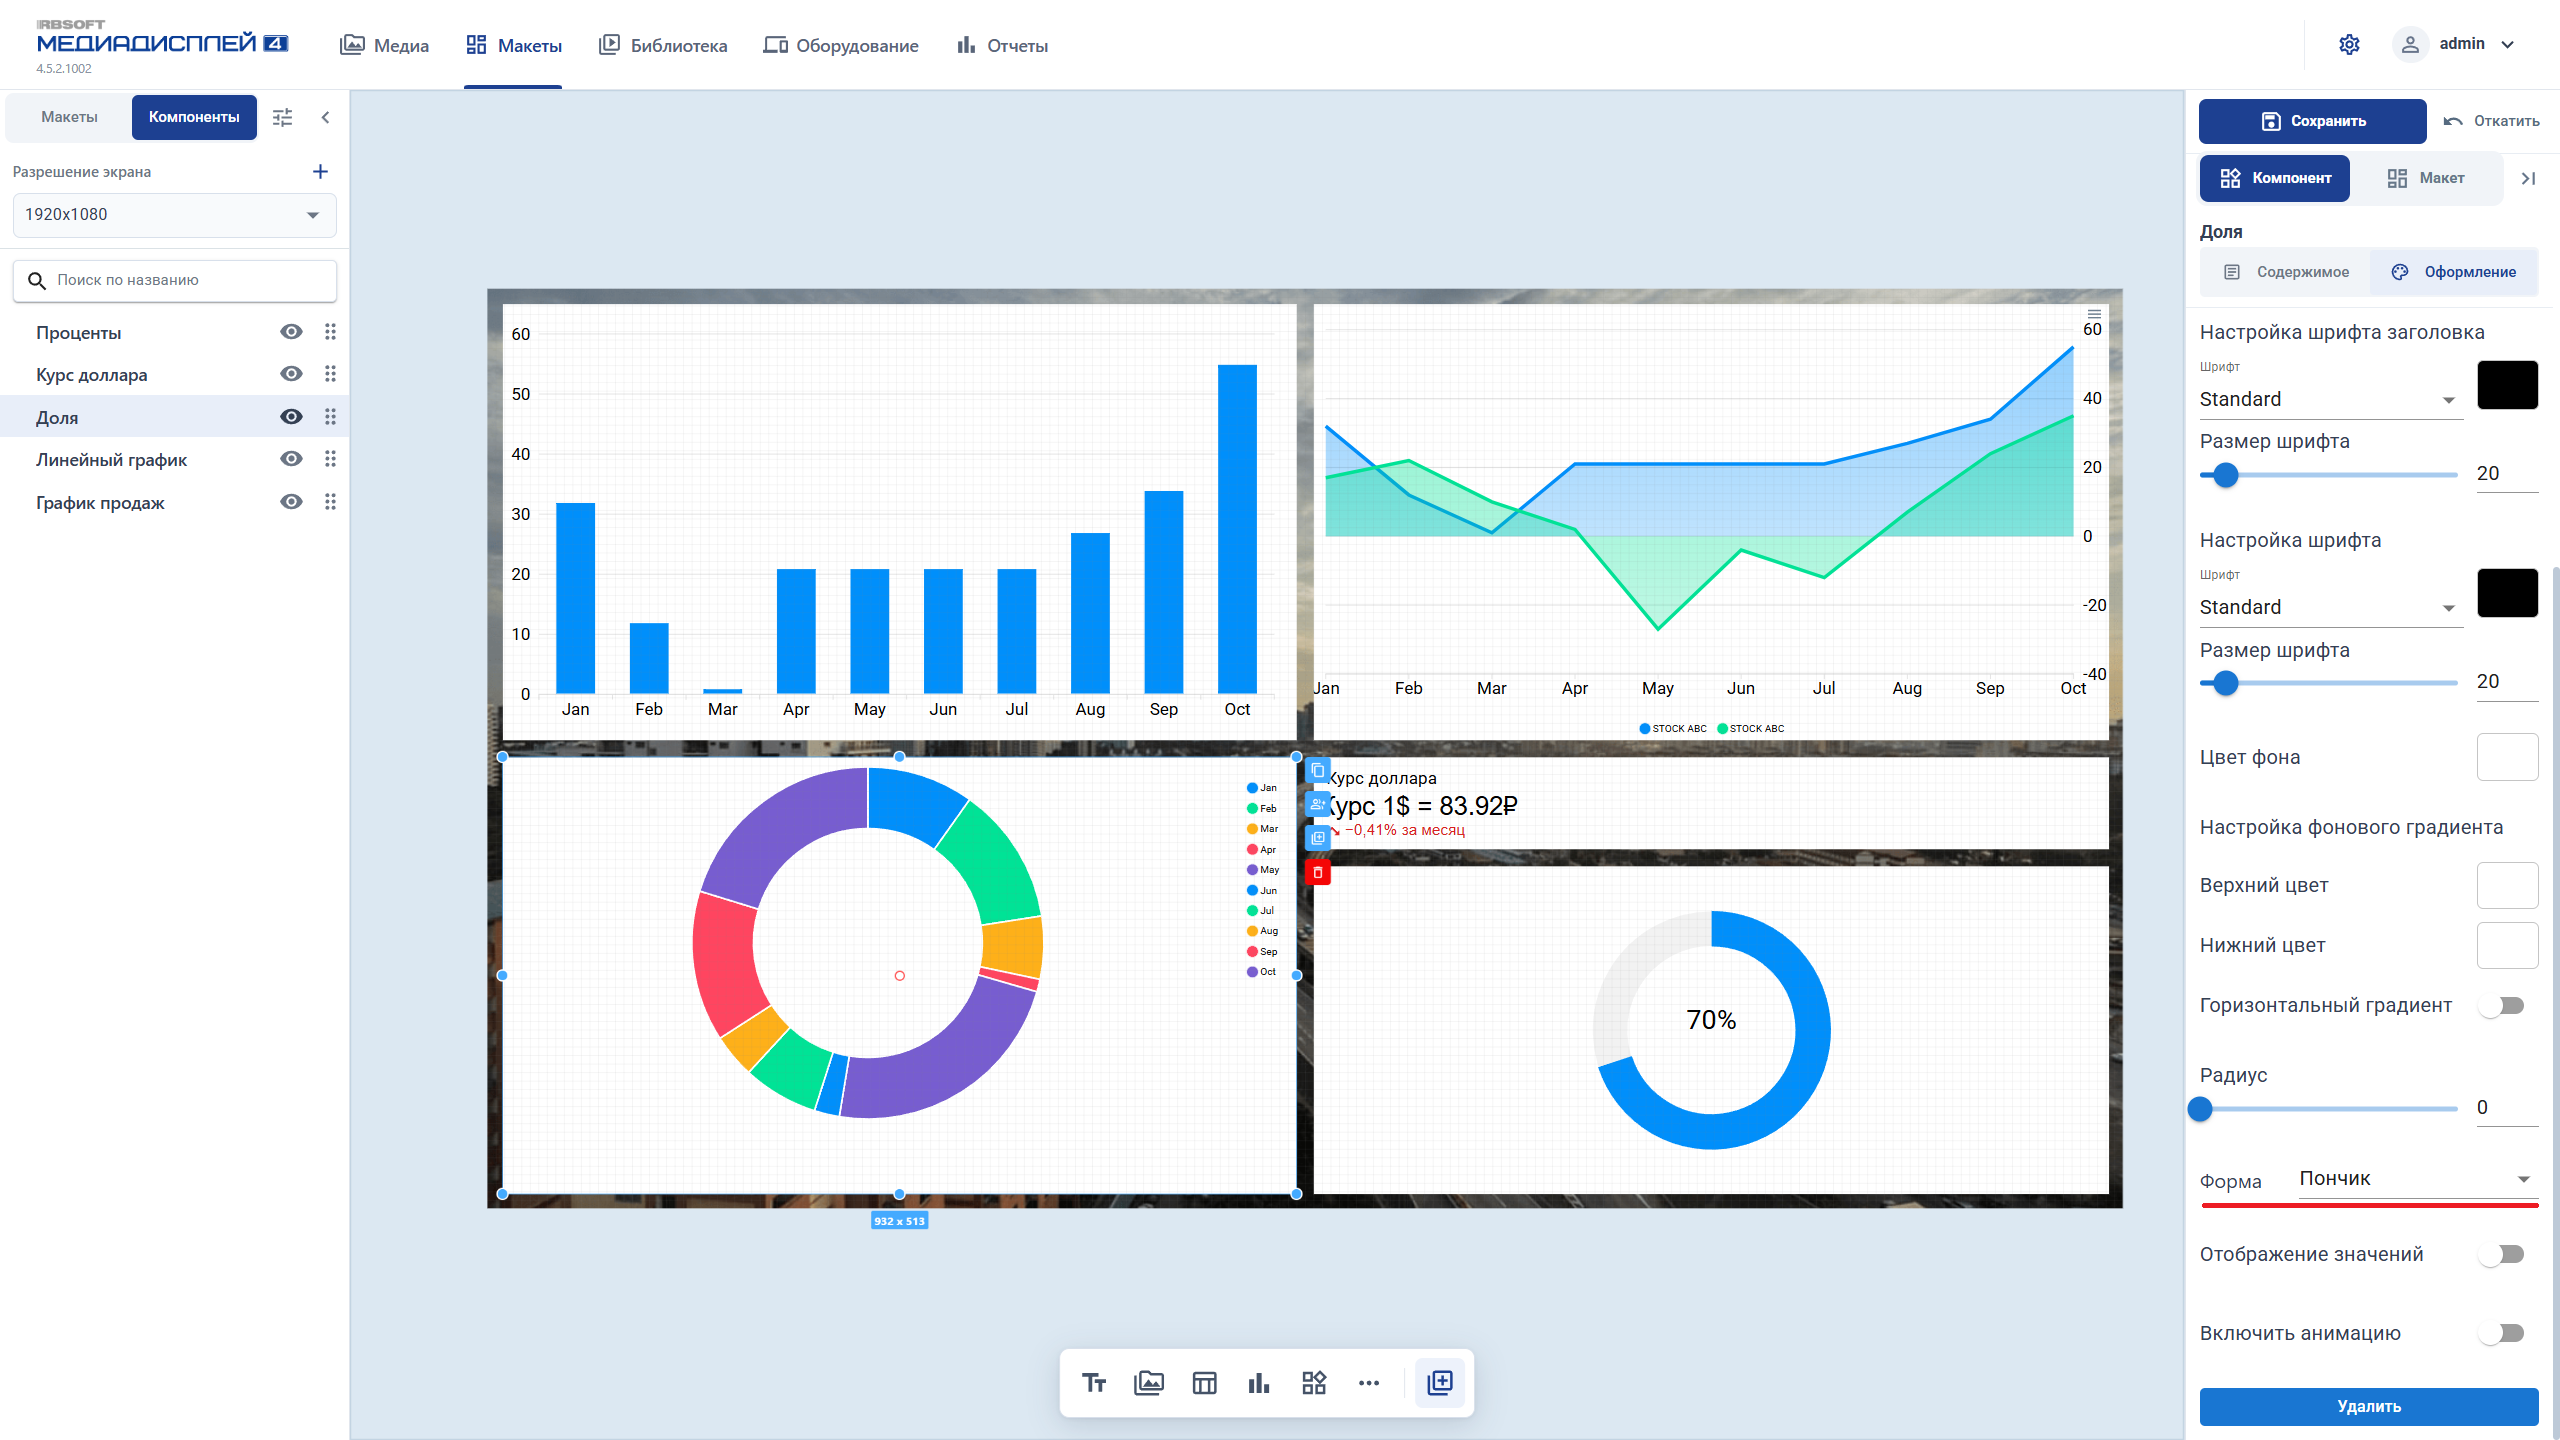
Task: Click the filter sliders icon beside Компоненты
Action: click(x=283, y=117)
